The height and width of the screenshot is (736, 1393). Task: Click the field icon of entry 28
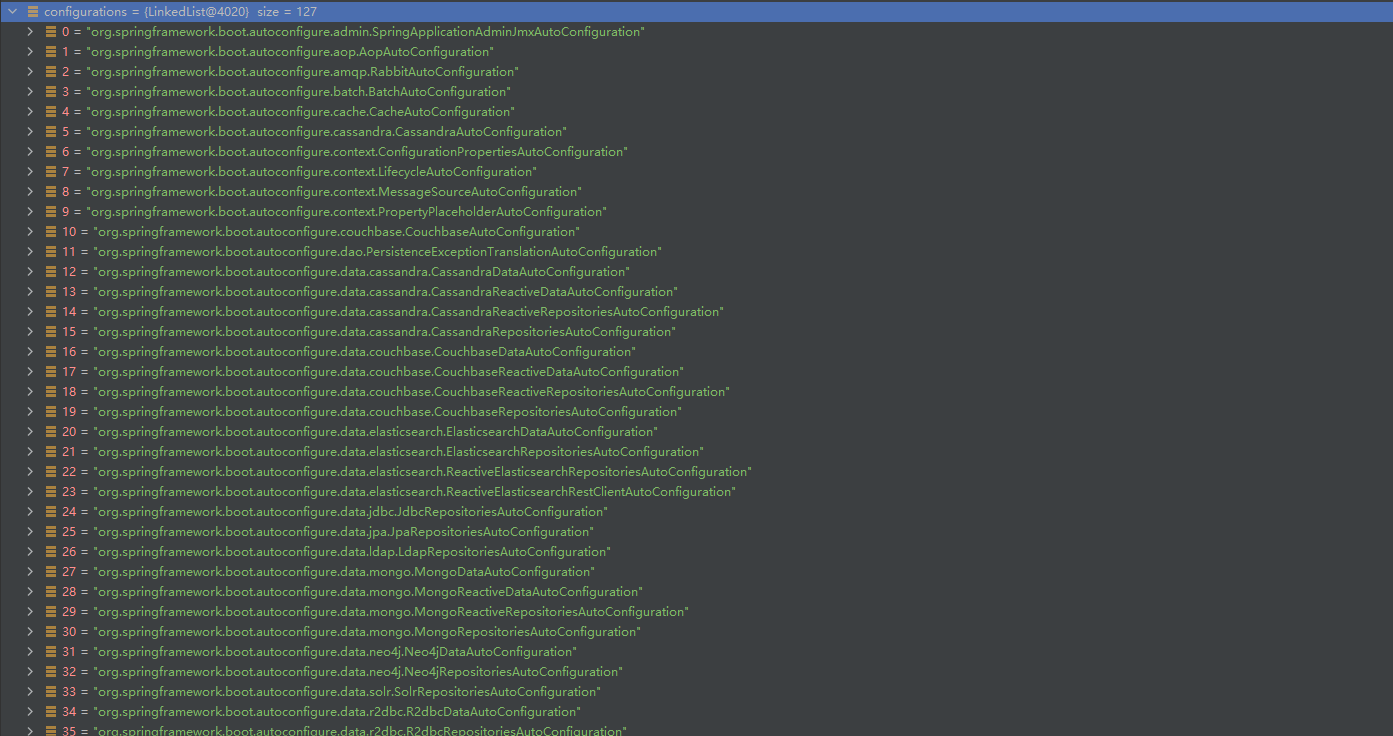51,592
